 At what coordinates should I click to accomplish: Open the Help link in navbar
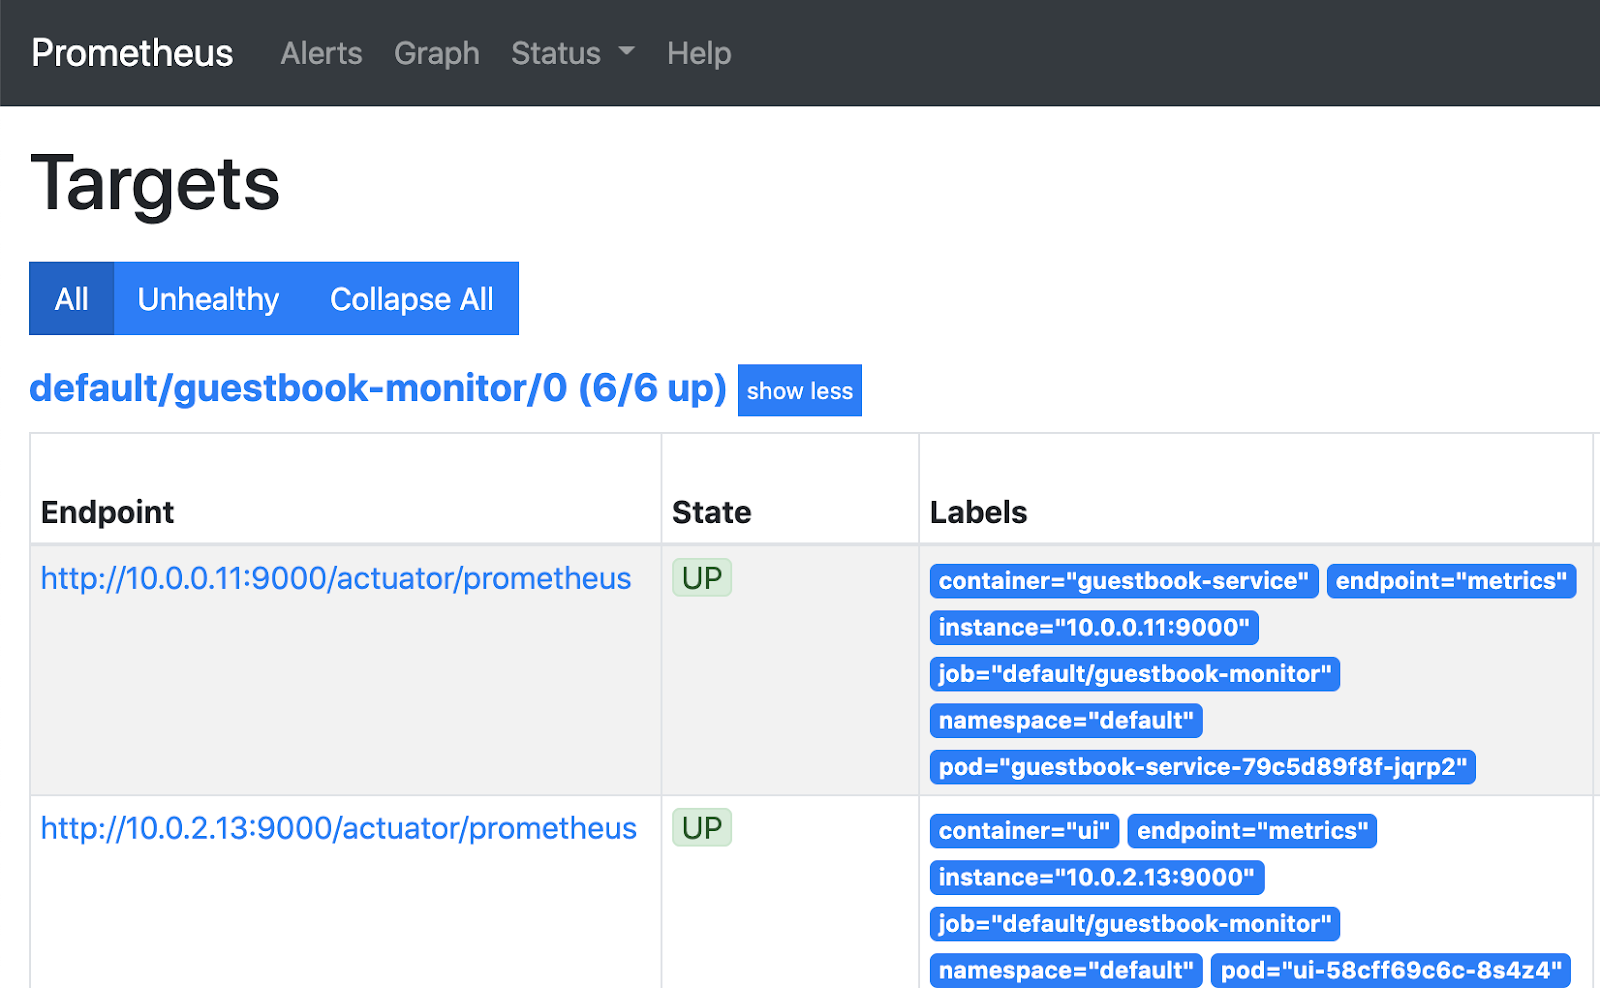(x=698, y=53)
